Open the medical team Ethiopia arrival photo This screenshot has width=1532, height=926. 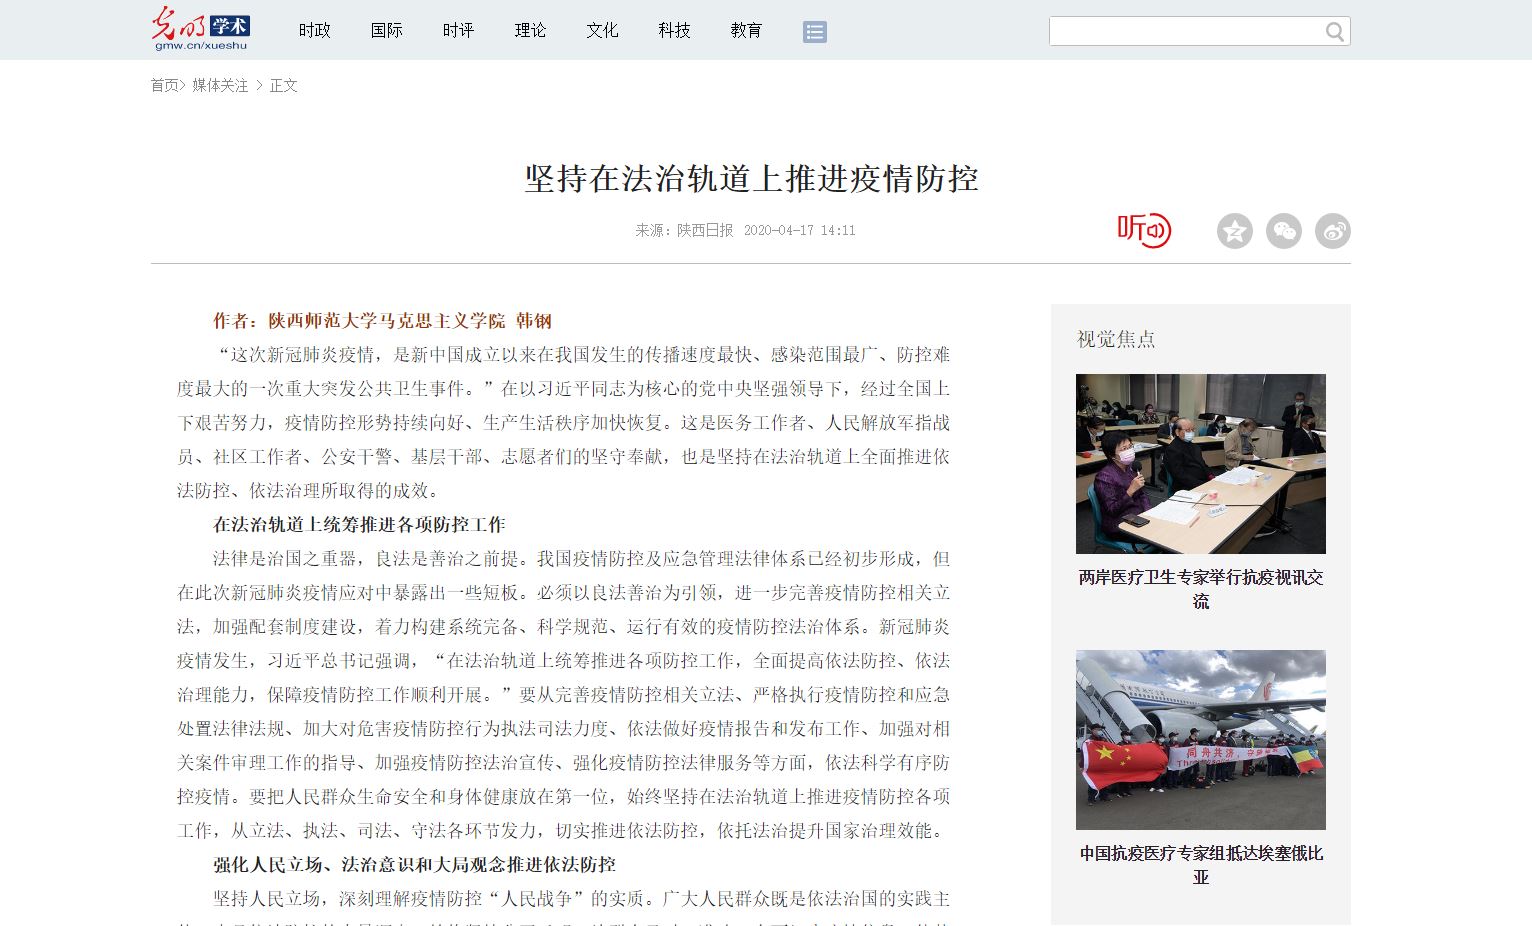pyautogui.click(x=1200, y=740)
